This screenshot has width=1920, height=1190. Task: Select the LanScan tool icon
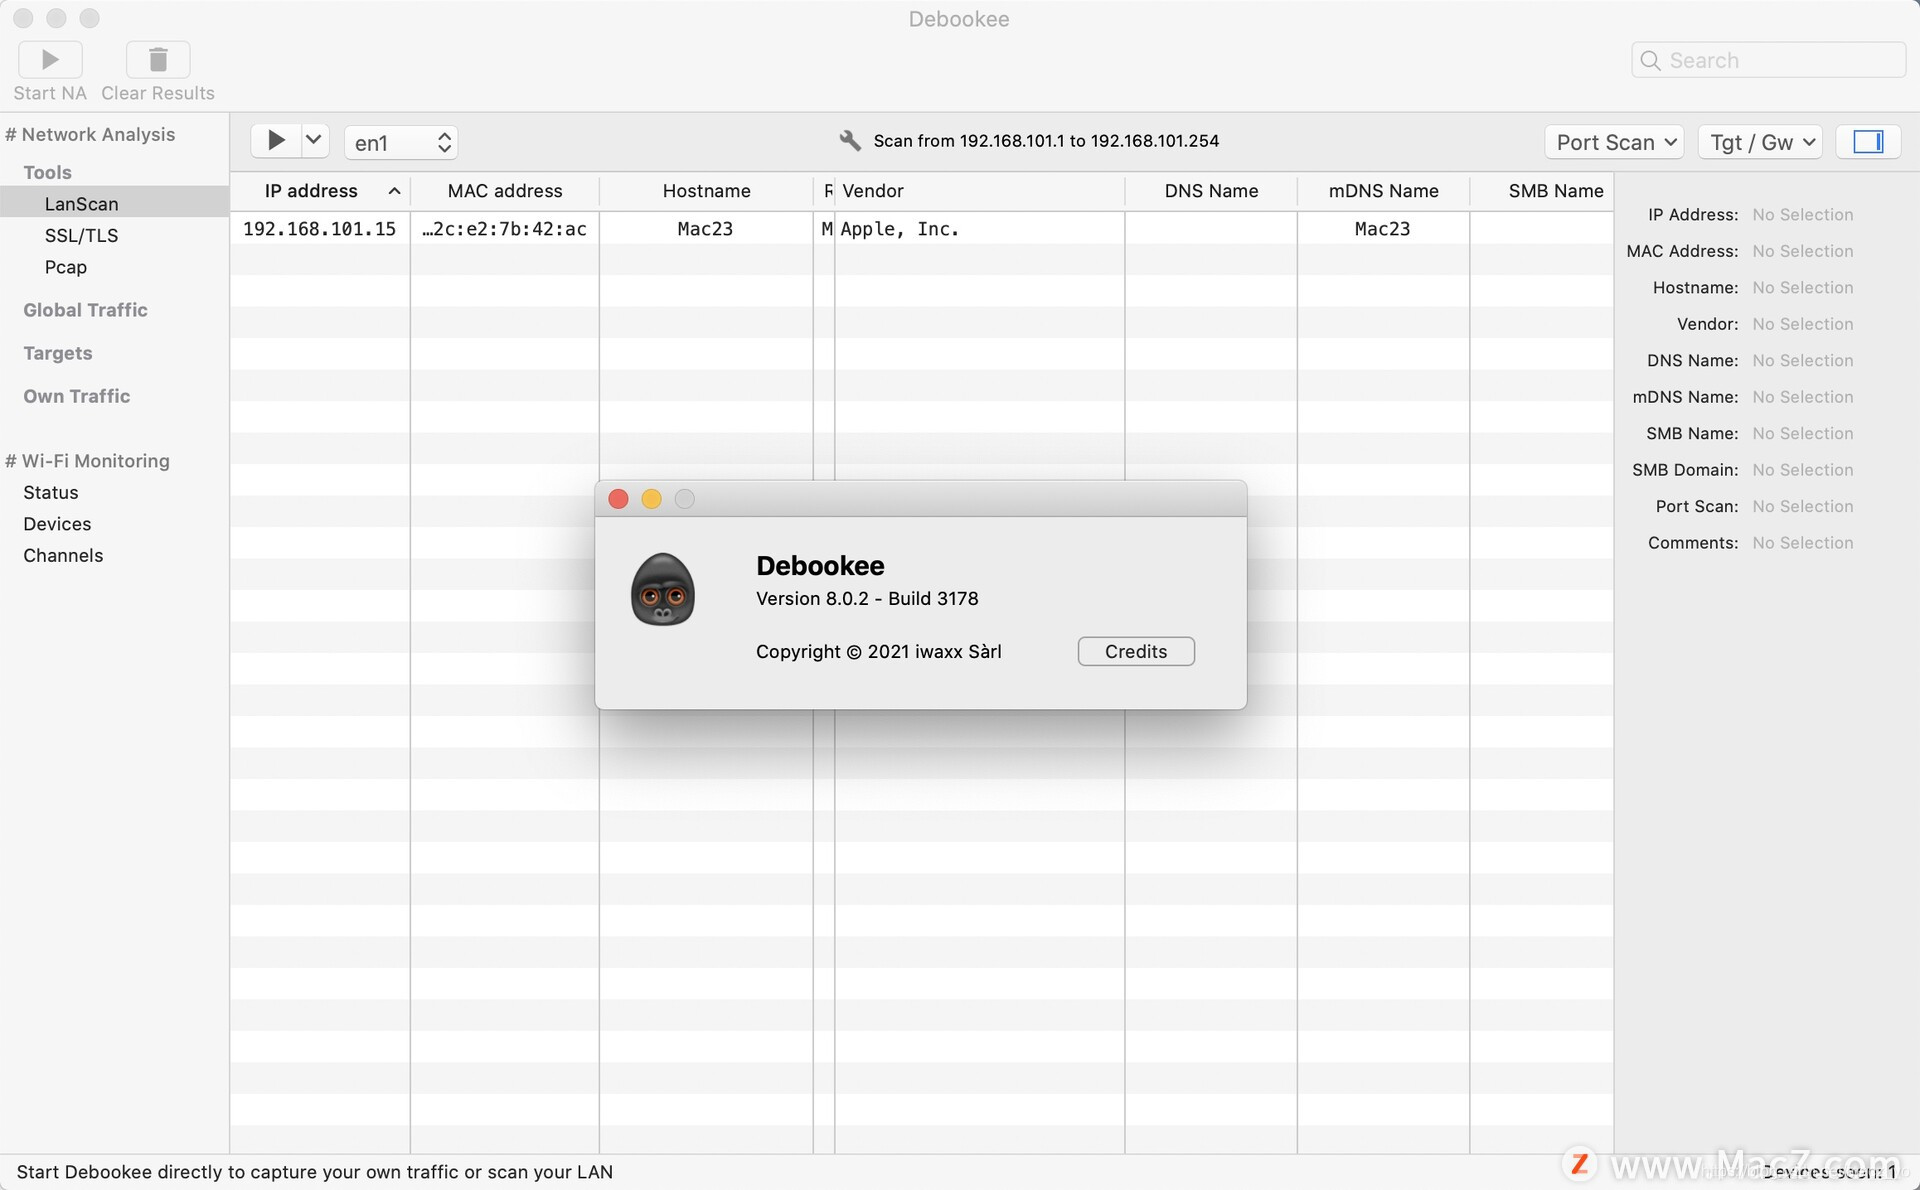tap(81, 203)
